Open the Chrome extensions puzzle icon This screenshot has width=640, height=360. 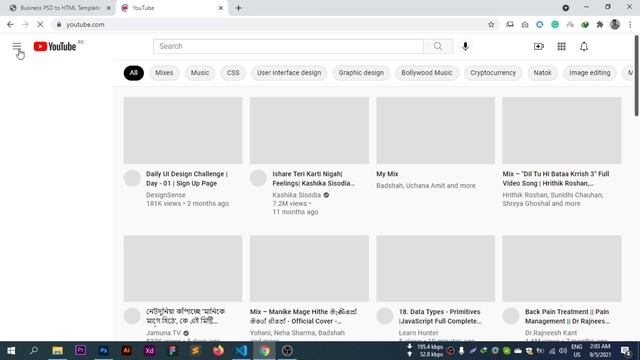point(600,24)
